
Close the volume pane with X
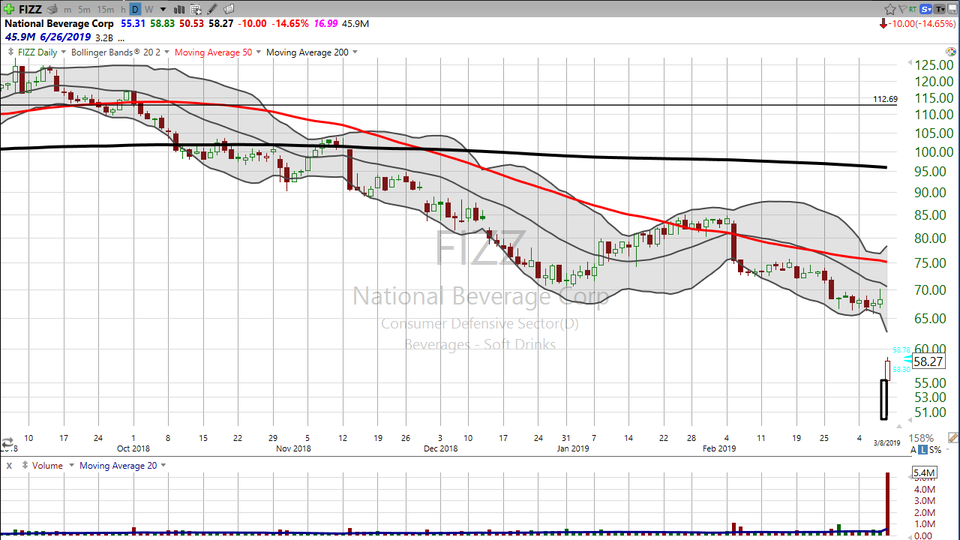click(x=9, y=466)
